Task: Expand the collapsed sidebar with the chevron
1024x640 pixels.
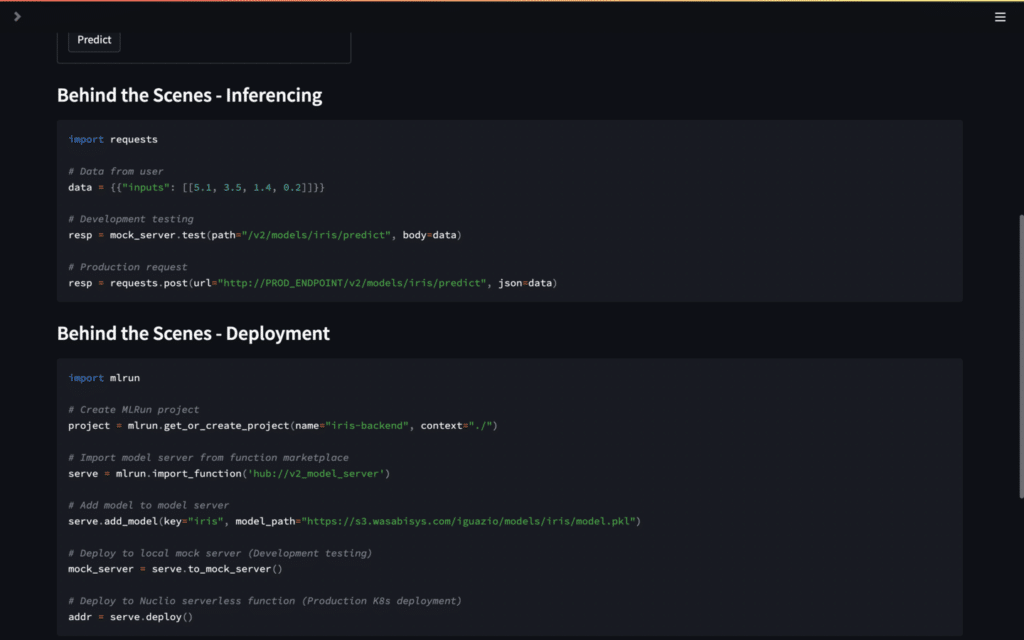Action: [18, 16]
